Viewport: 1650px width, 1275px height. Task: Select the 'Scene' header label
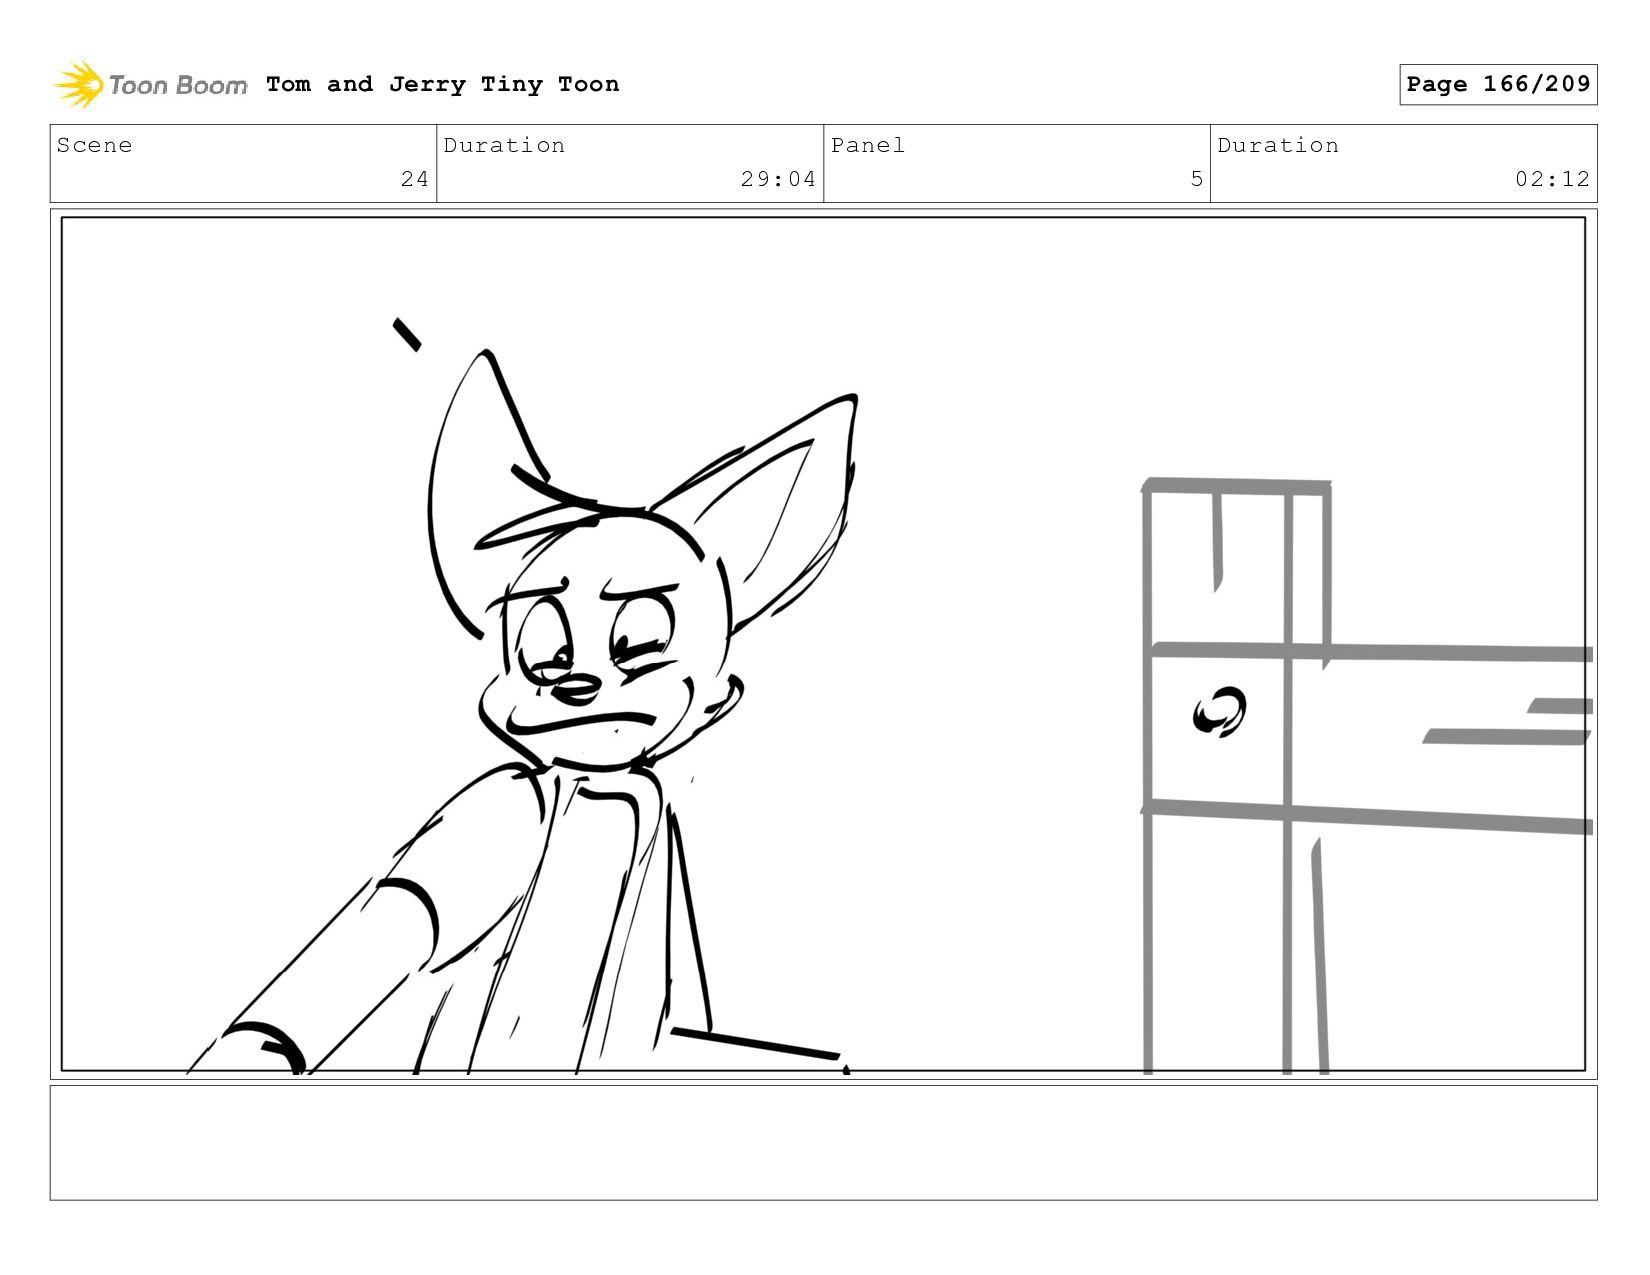(94, 145)
